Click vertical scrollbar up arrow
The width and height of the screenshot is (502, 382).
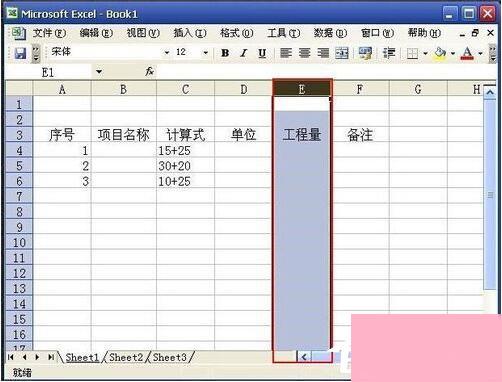(x=490, y=93)
